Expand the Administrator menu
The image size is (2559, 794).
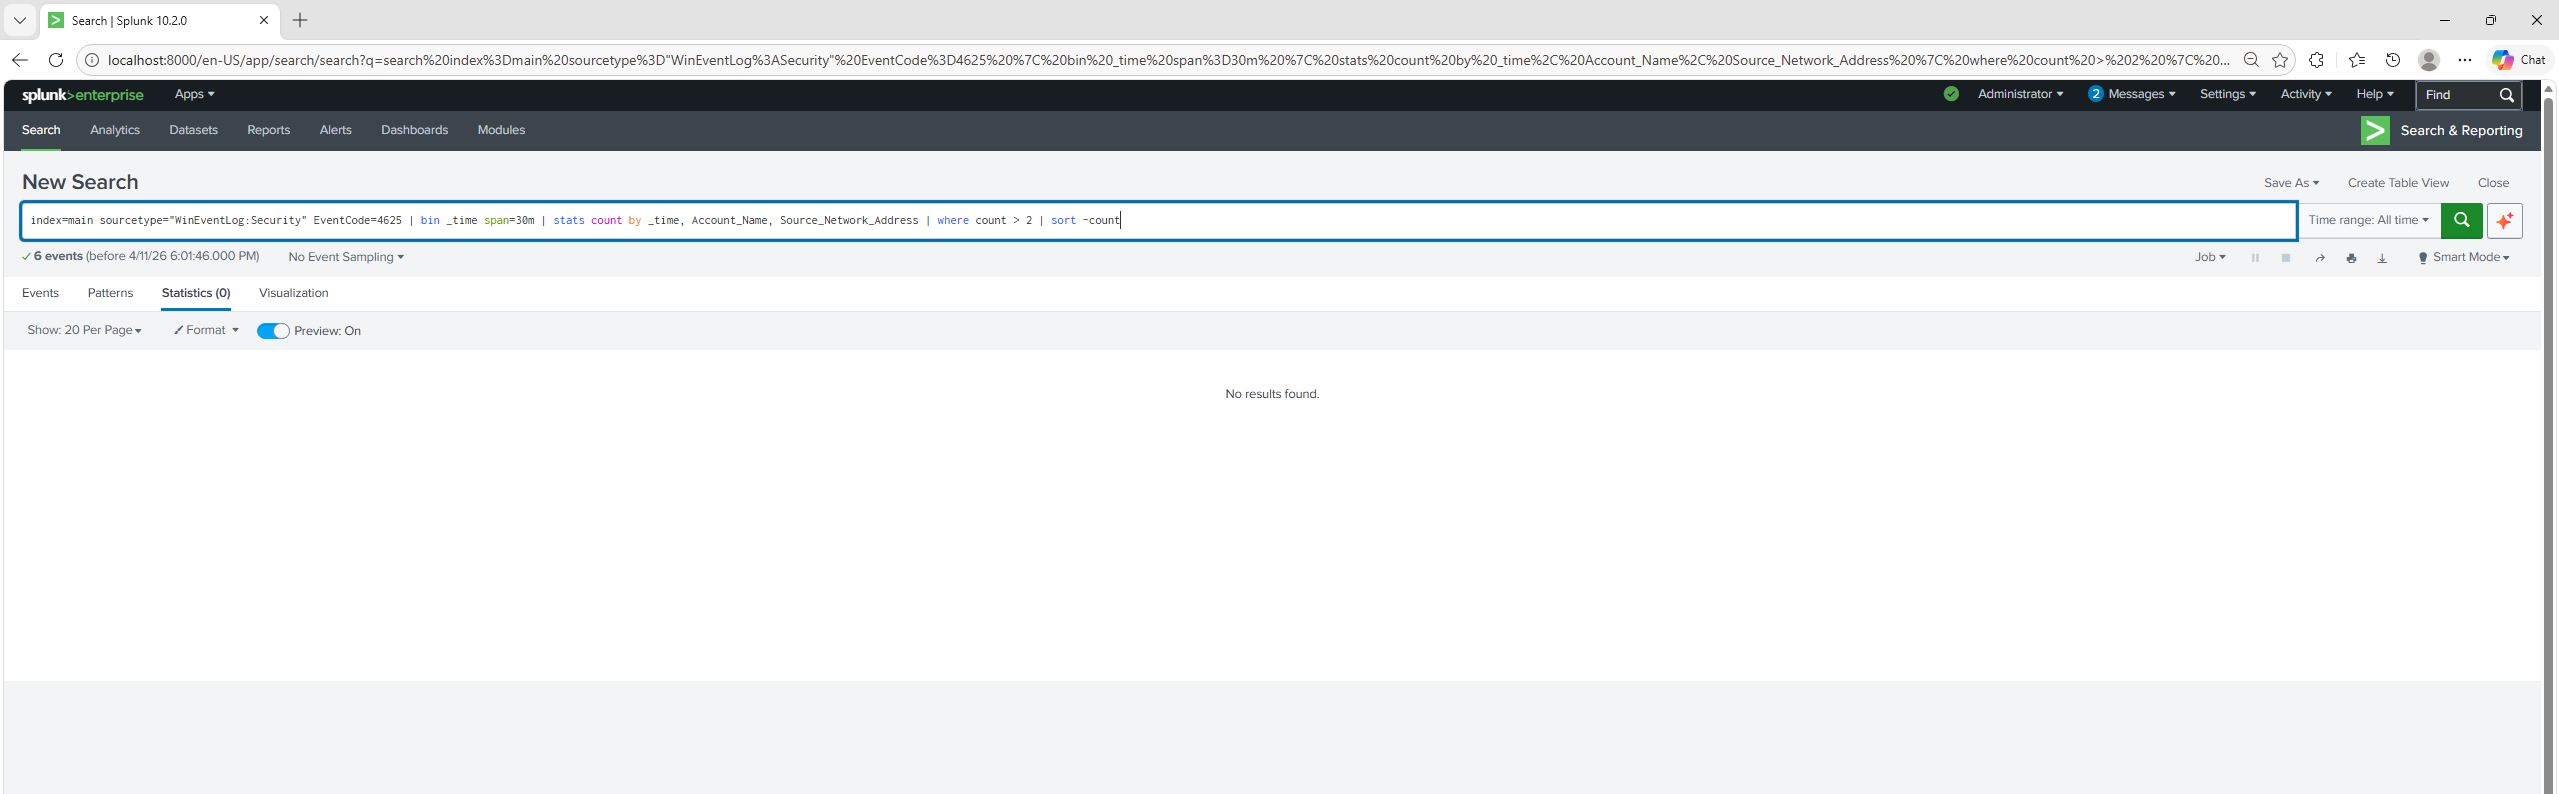[2020, 94]
